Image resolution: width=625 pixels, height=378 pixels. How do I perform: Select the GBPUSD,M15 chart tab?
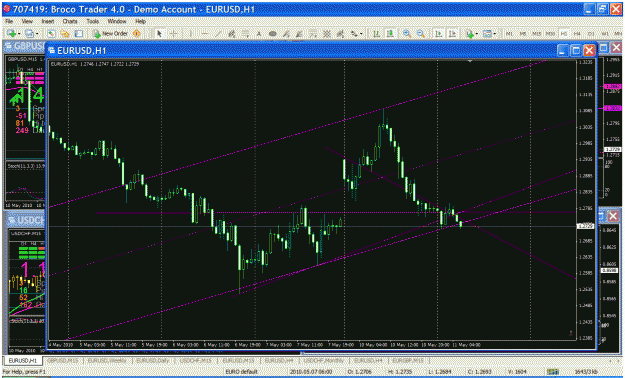[x=62, y=360]
